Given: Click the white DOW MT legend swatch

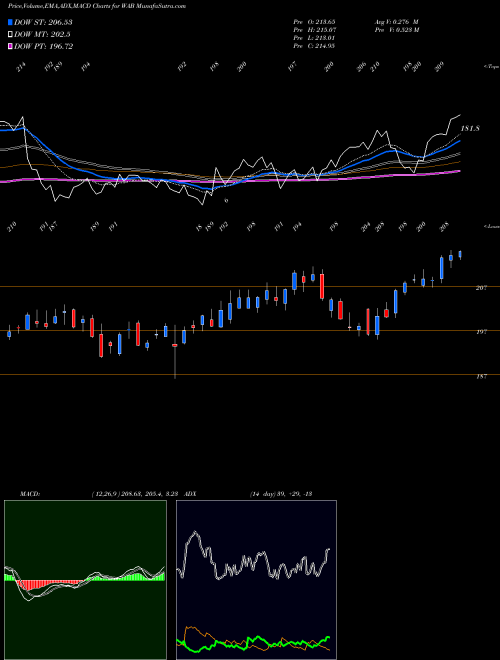Looking at the screenshot, I should [x=10, y=35].
